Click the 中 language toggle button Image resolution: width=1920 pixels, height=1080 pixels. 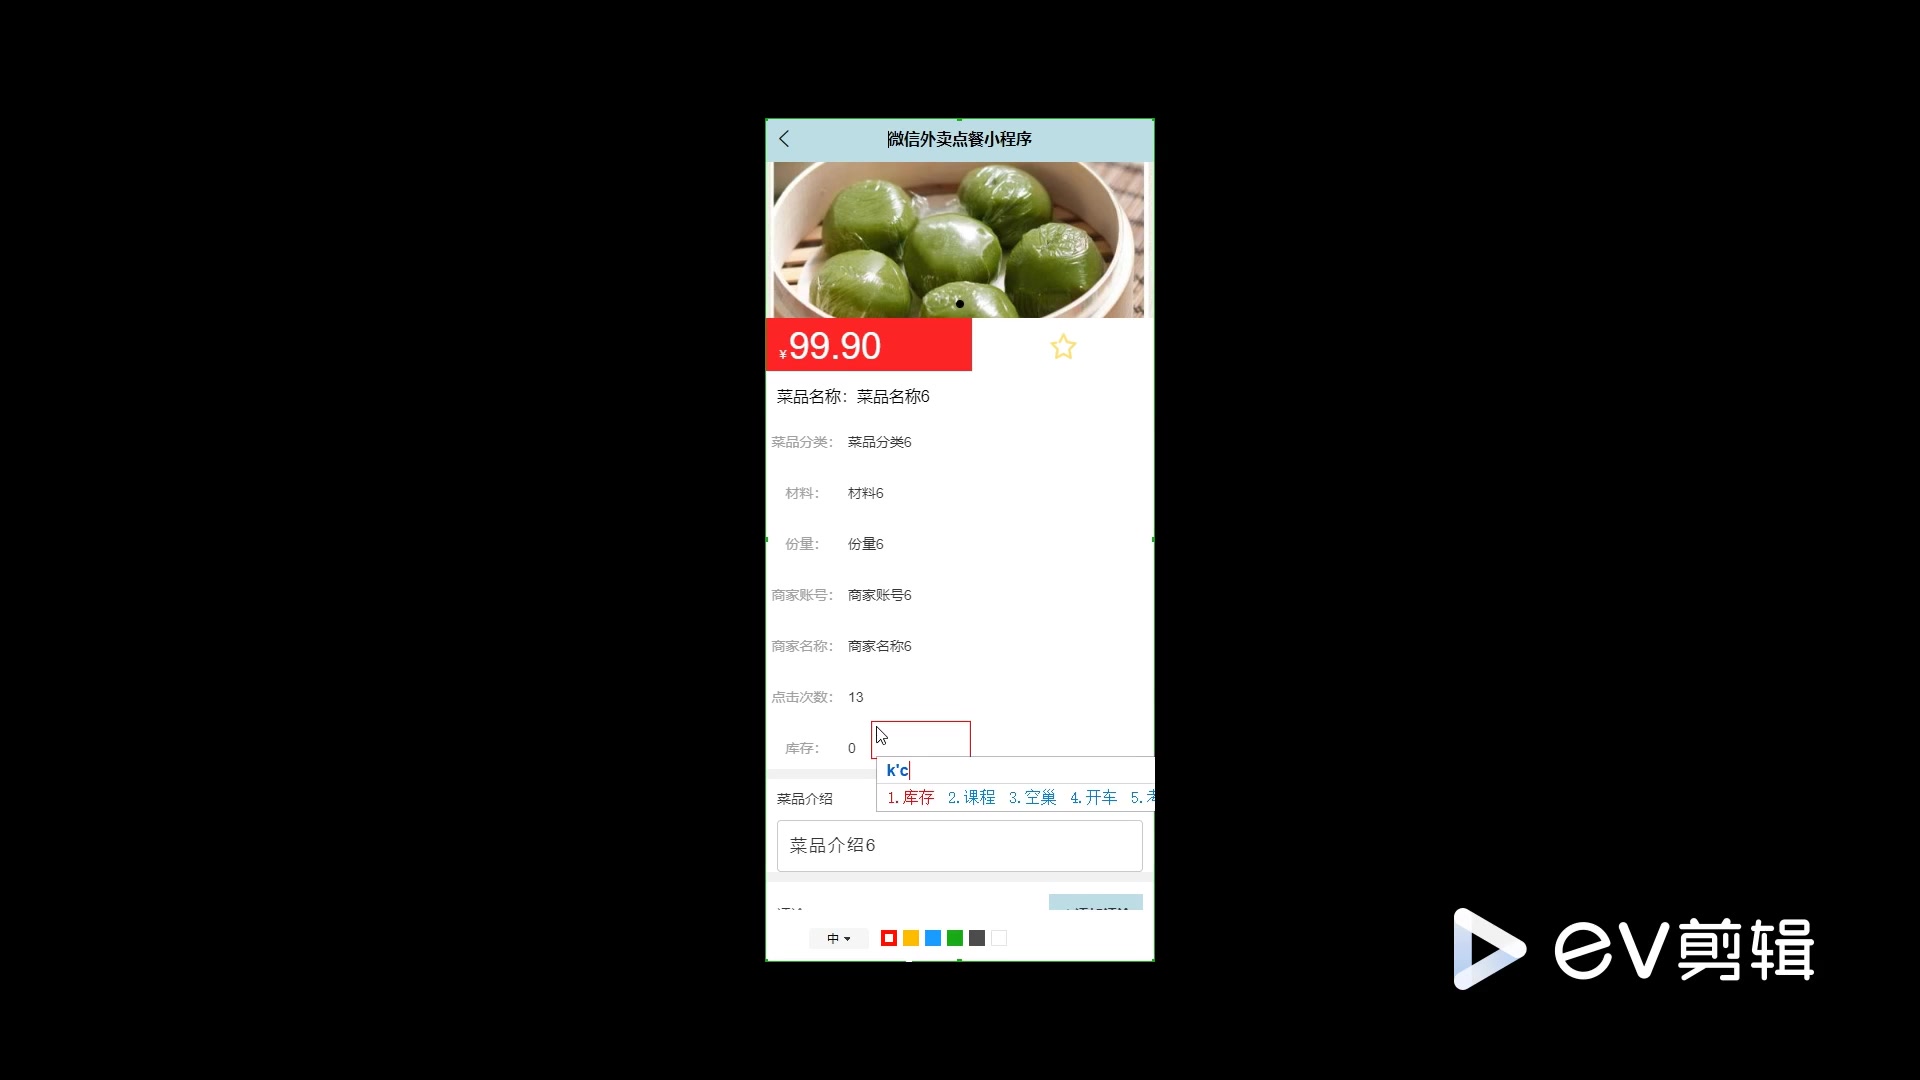point(837,938)
